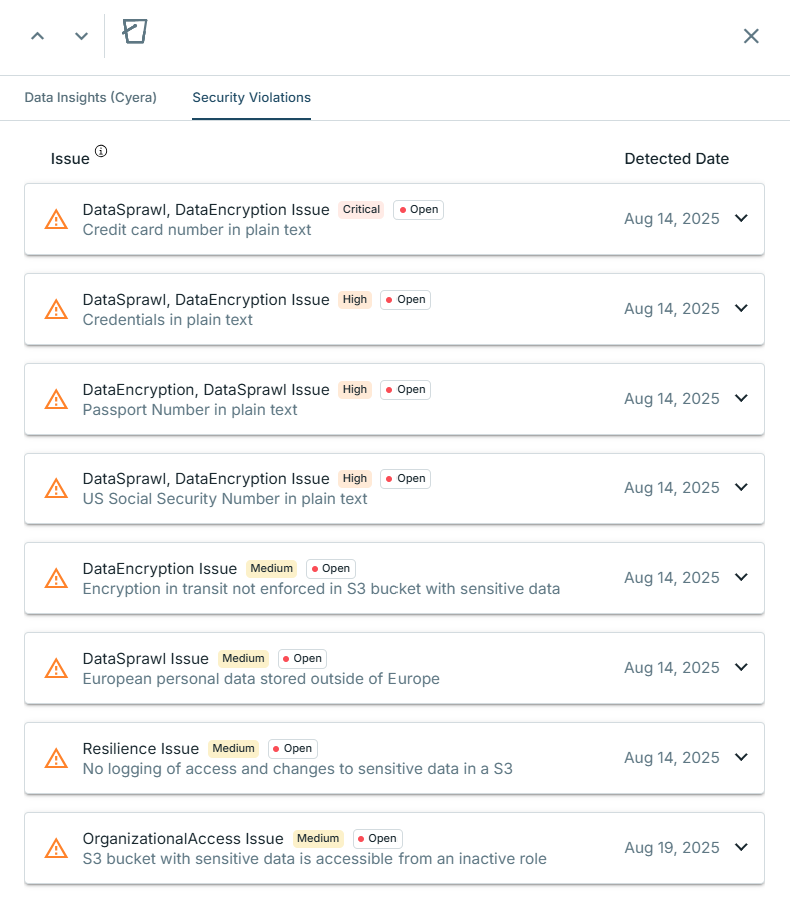Image resolution: width=790 pixels, height=915 pixels.
Task: Close the details panel
Action: 751,36
